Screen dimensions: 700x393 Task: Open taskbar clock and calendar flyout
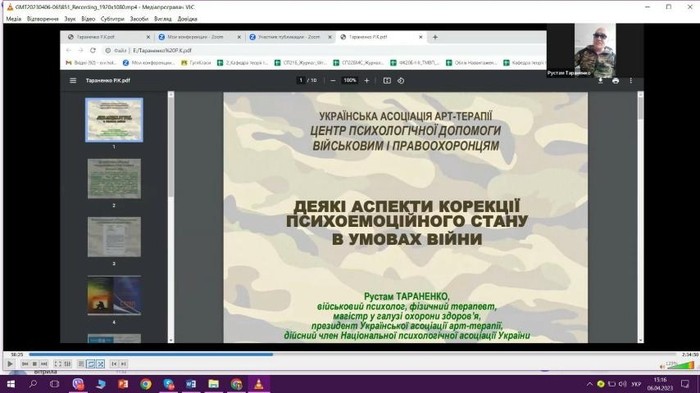pos(660,384)
